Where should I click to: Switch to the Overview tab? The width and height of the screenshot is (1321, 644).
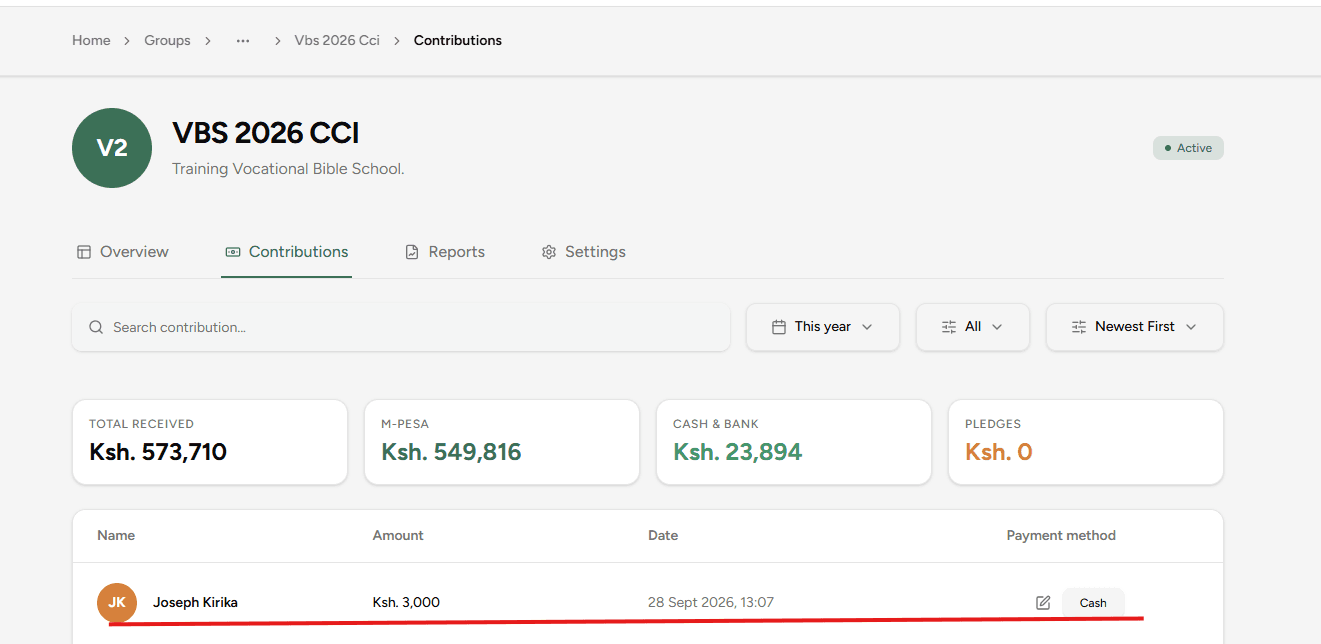click(123, 252)
